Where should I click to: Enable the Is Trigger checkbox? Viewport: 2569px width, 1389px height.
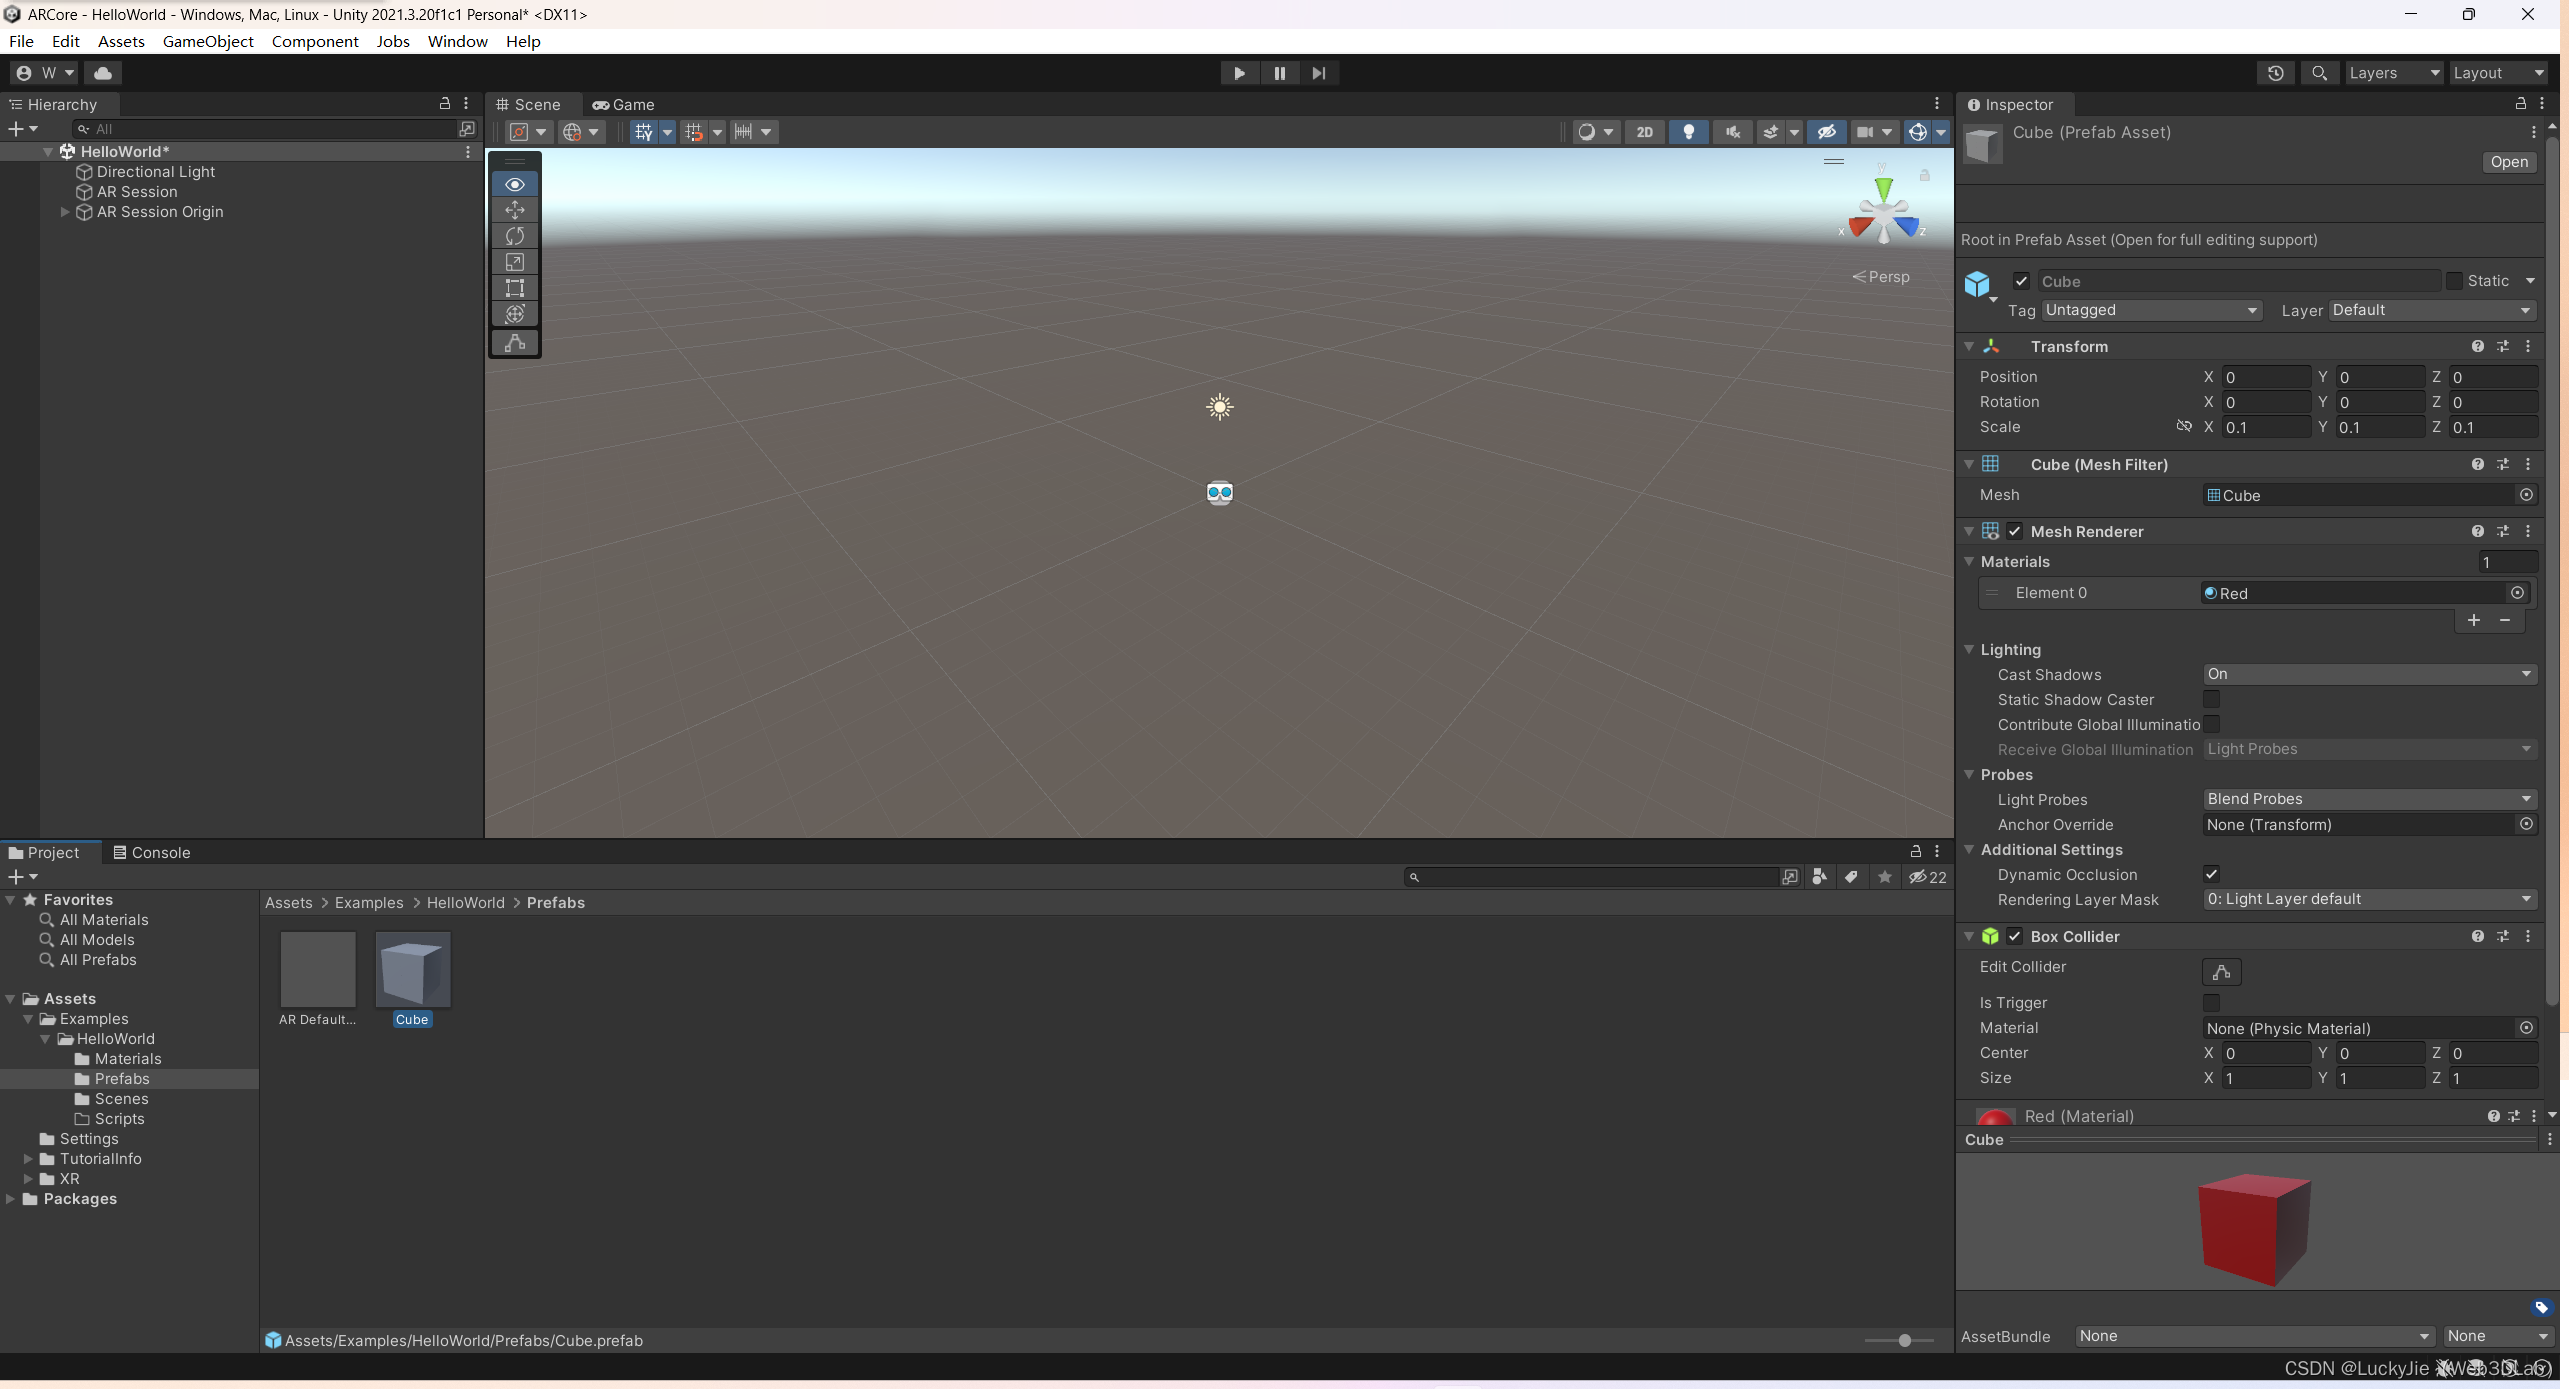(x=2211, y=1002)
